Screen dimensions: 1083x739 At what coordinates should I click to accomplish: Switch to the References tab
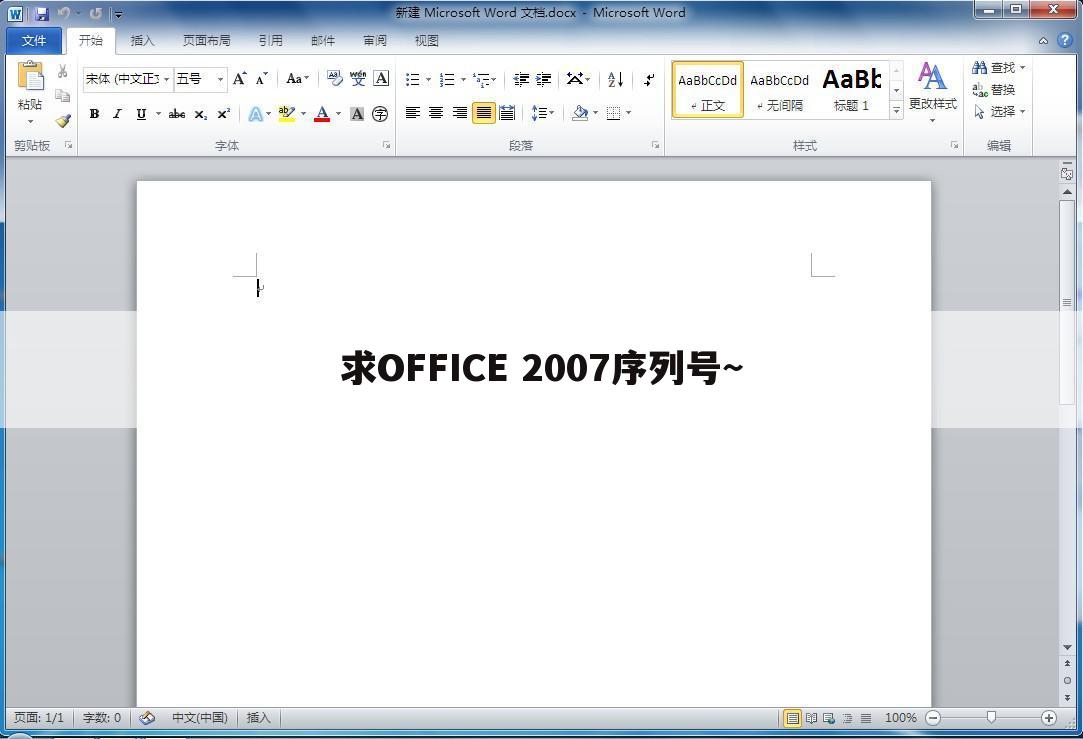[271, 41]
